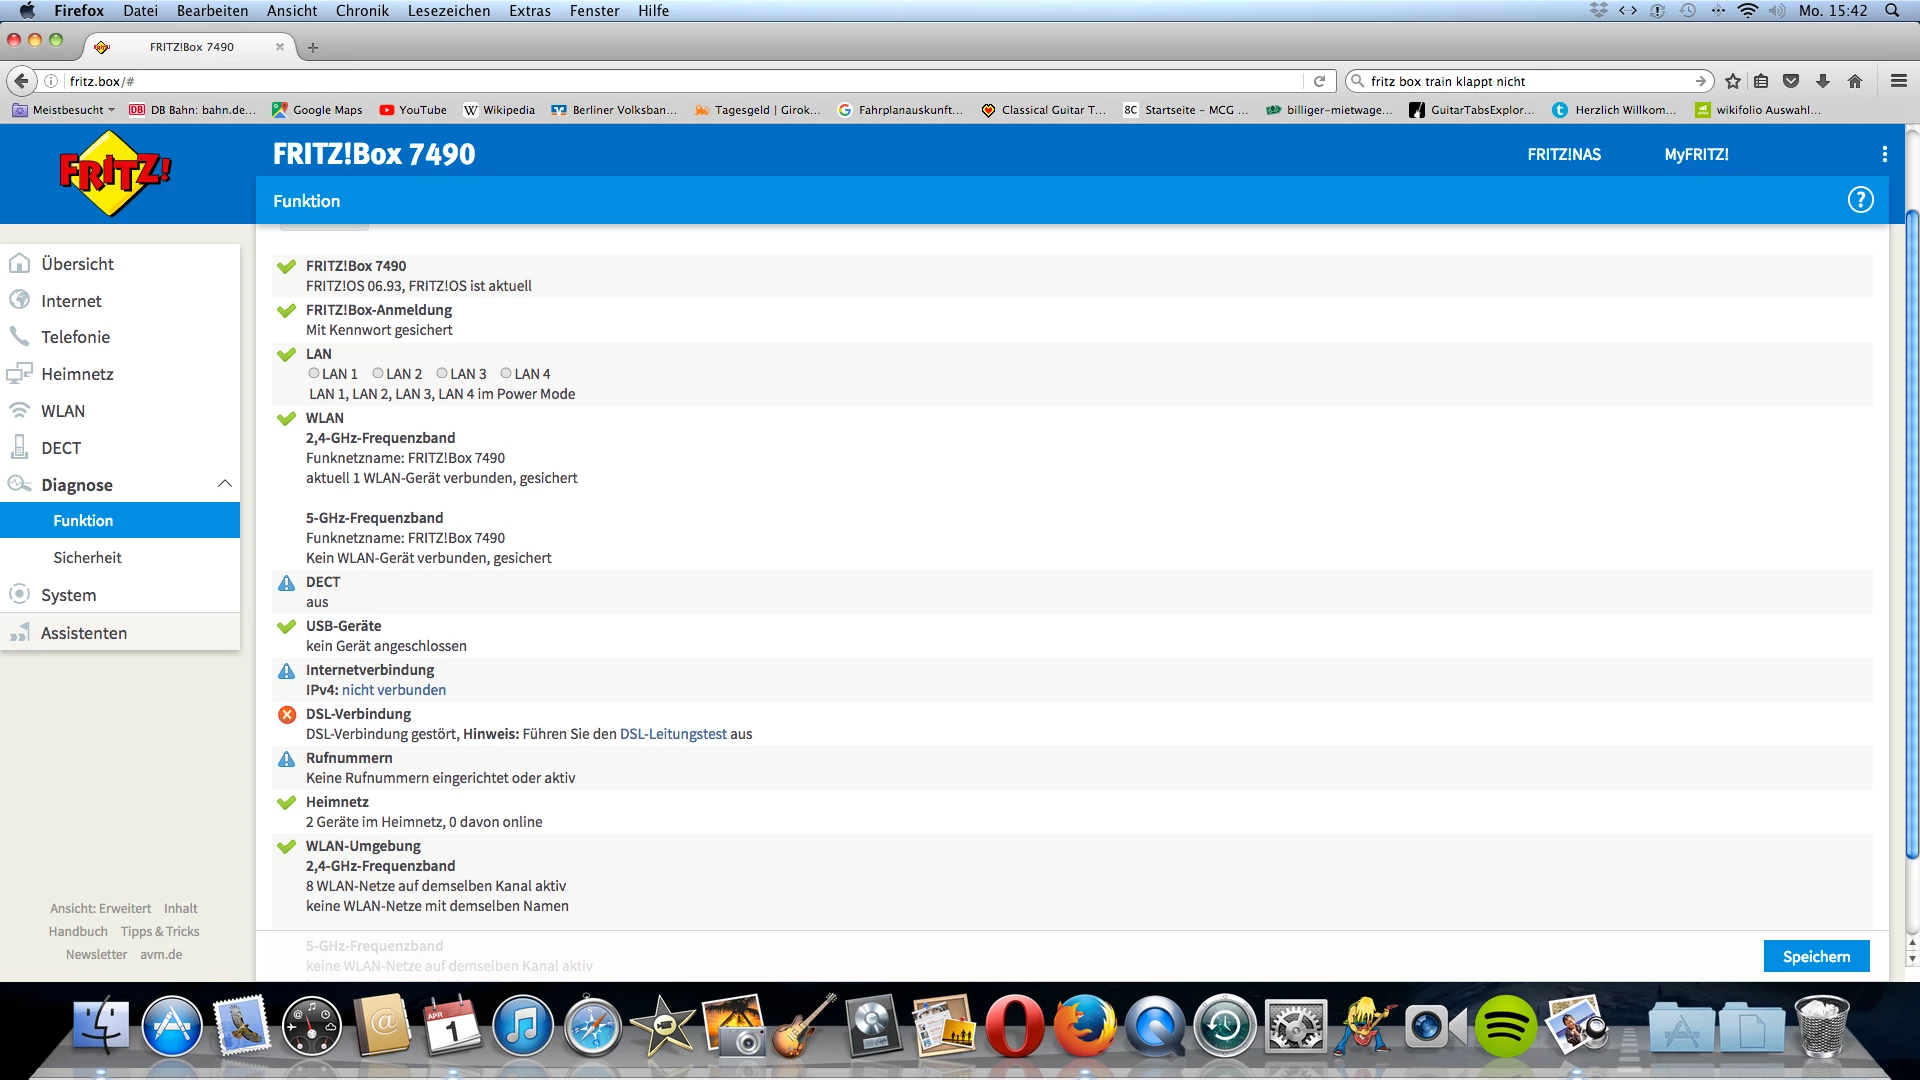The image size is (1920, 1080).
Task: Reload the page with refresh icon
Action: point(1319,81)
